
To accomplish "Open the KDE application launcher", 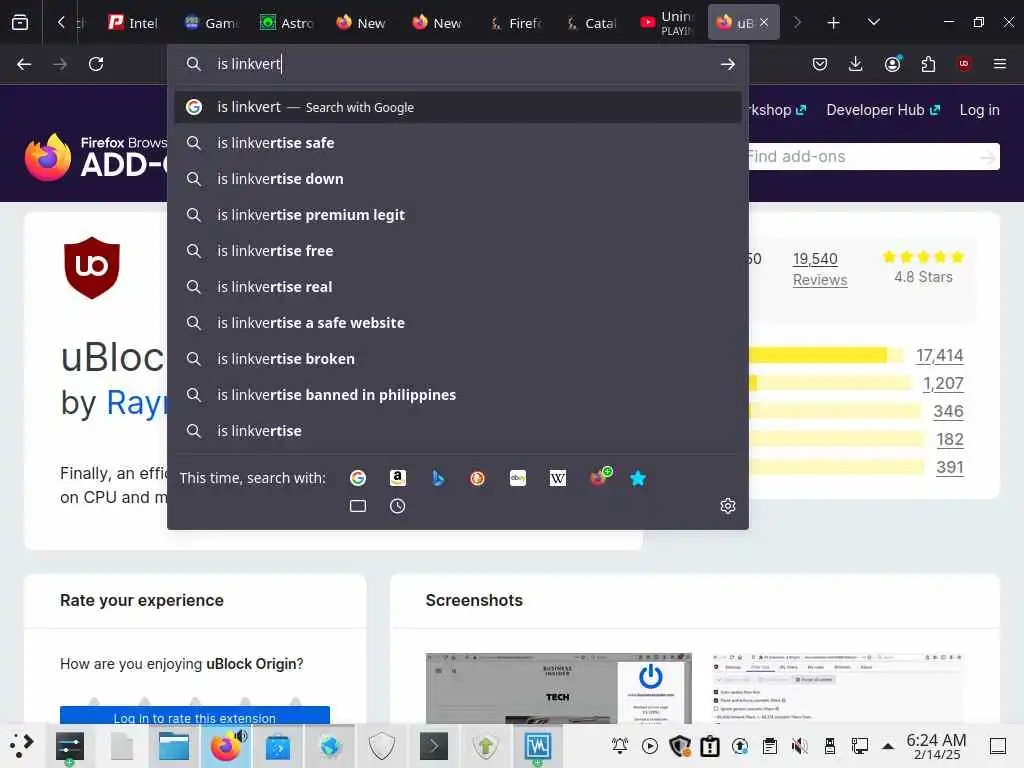I will [21, 745].
